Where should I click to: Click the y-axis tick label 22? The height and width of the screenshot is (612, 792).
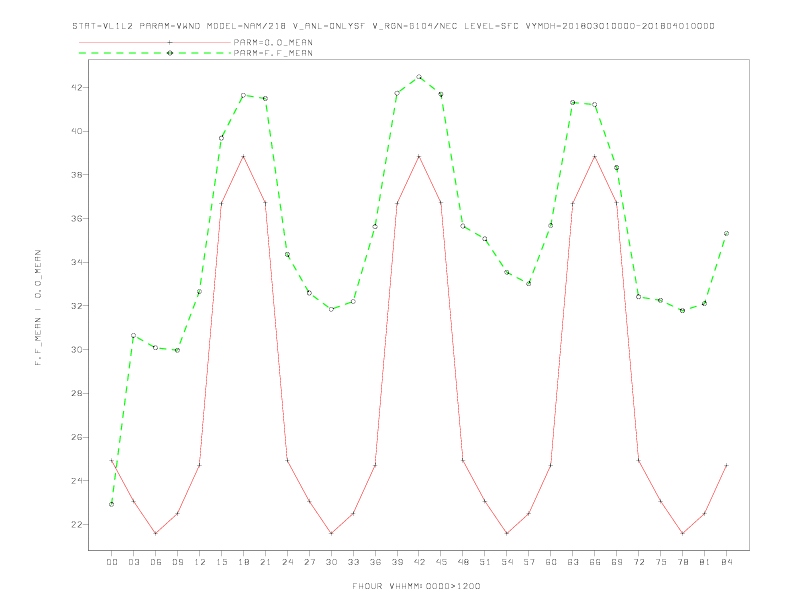coord(76,525)
